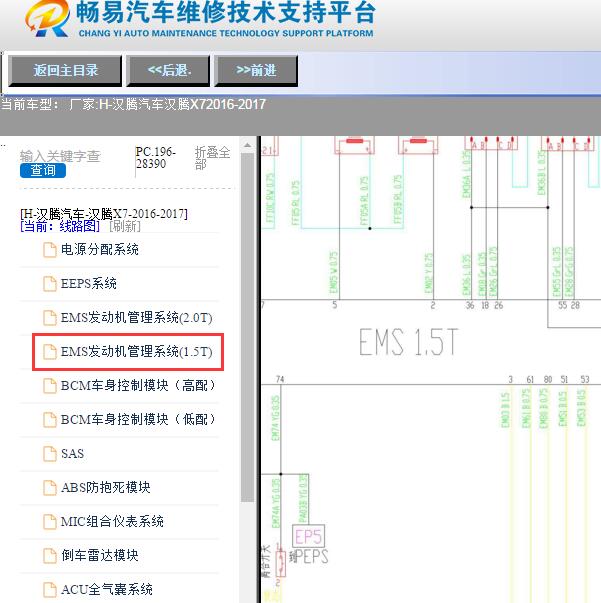
Task: Click the [H-汉腾汽车-汉腾X7-2016-2017] heading
Action: click(x=104, y=213)
